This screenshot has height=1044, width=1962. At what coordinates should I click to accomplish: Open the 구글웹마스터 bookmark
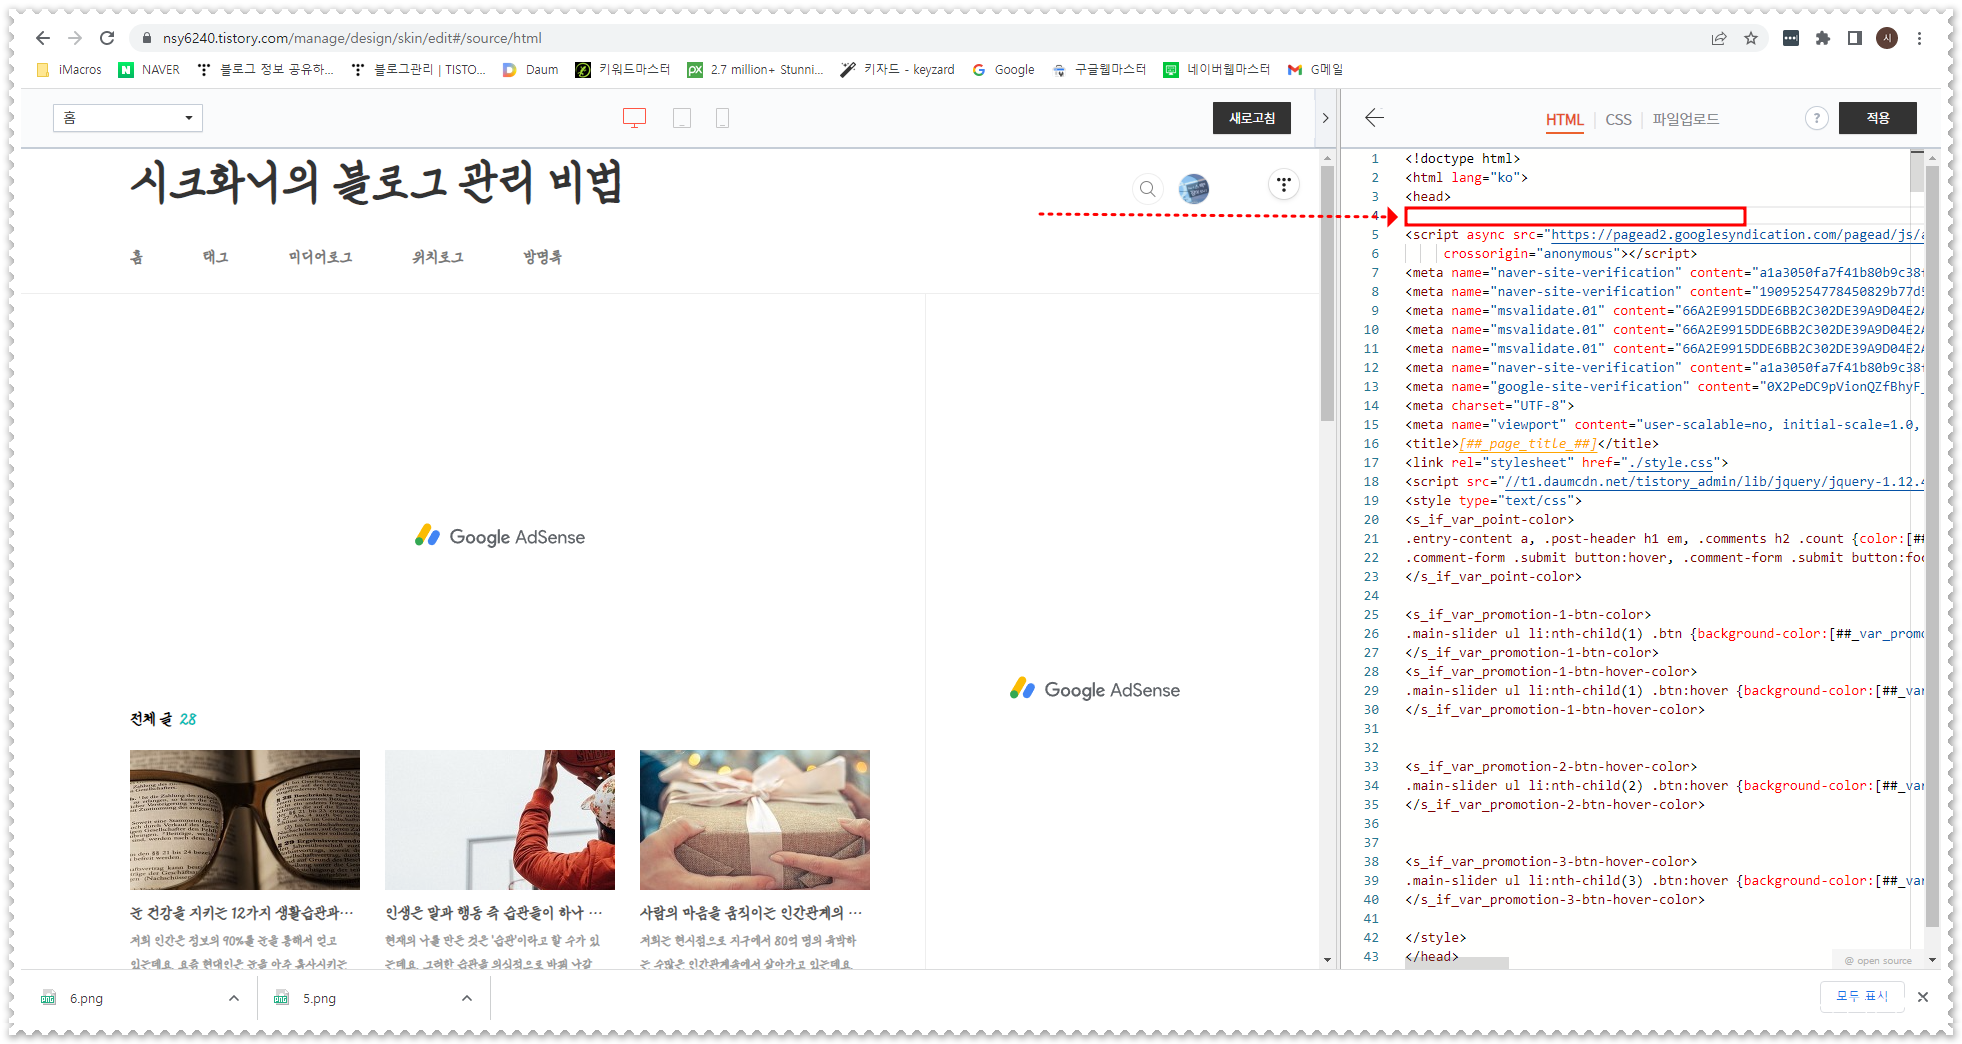(1098, 69)
